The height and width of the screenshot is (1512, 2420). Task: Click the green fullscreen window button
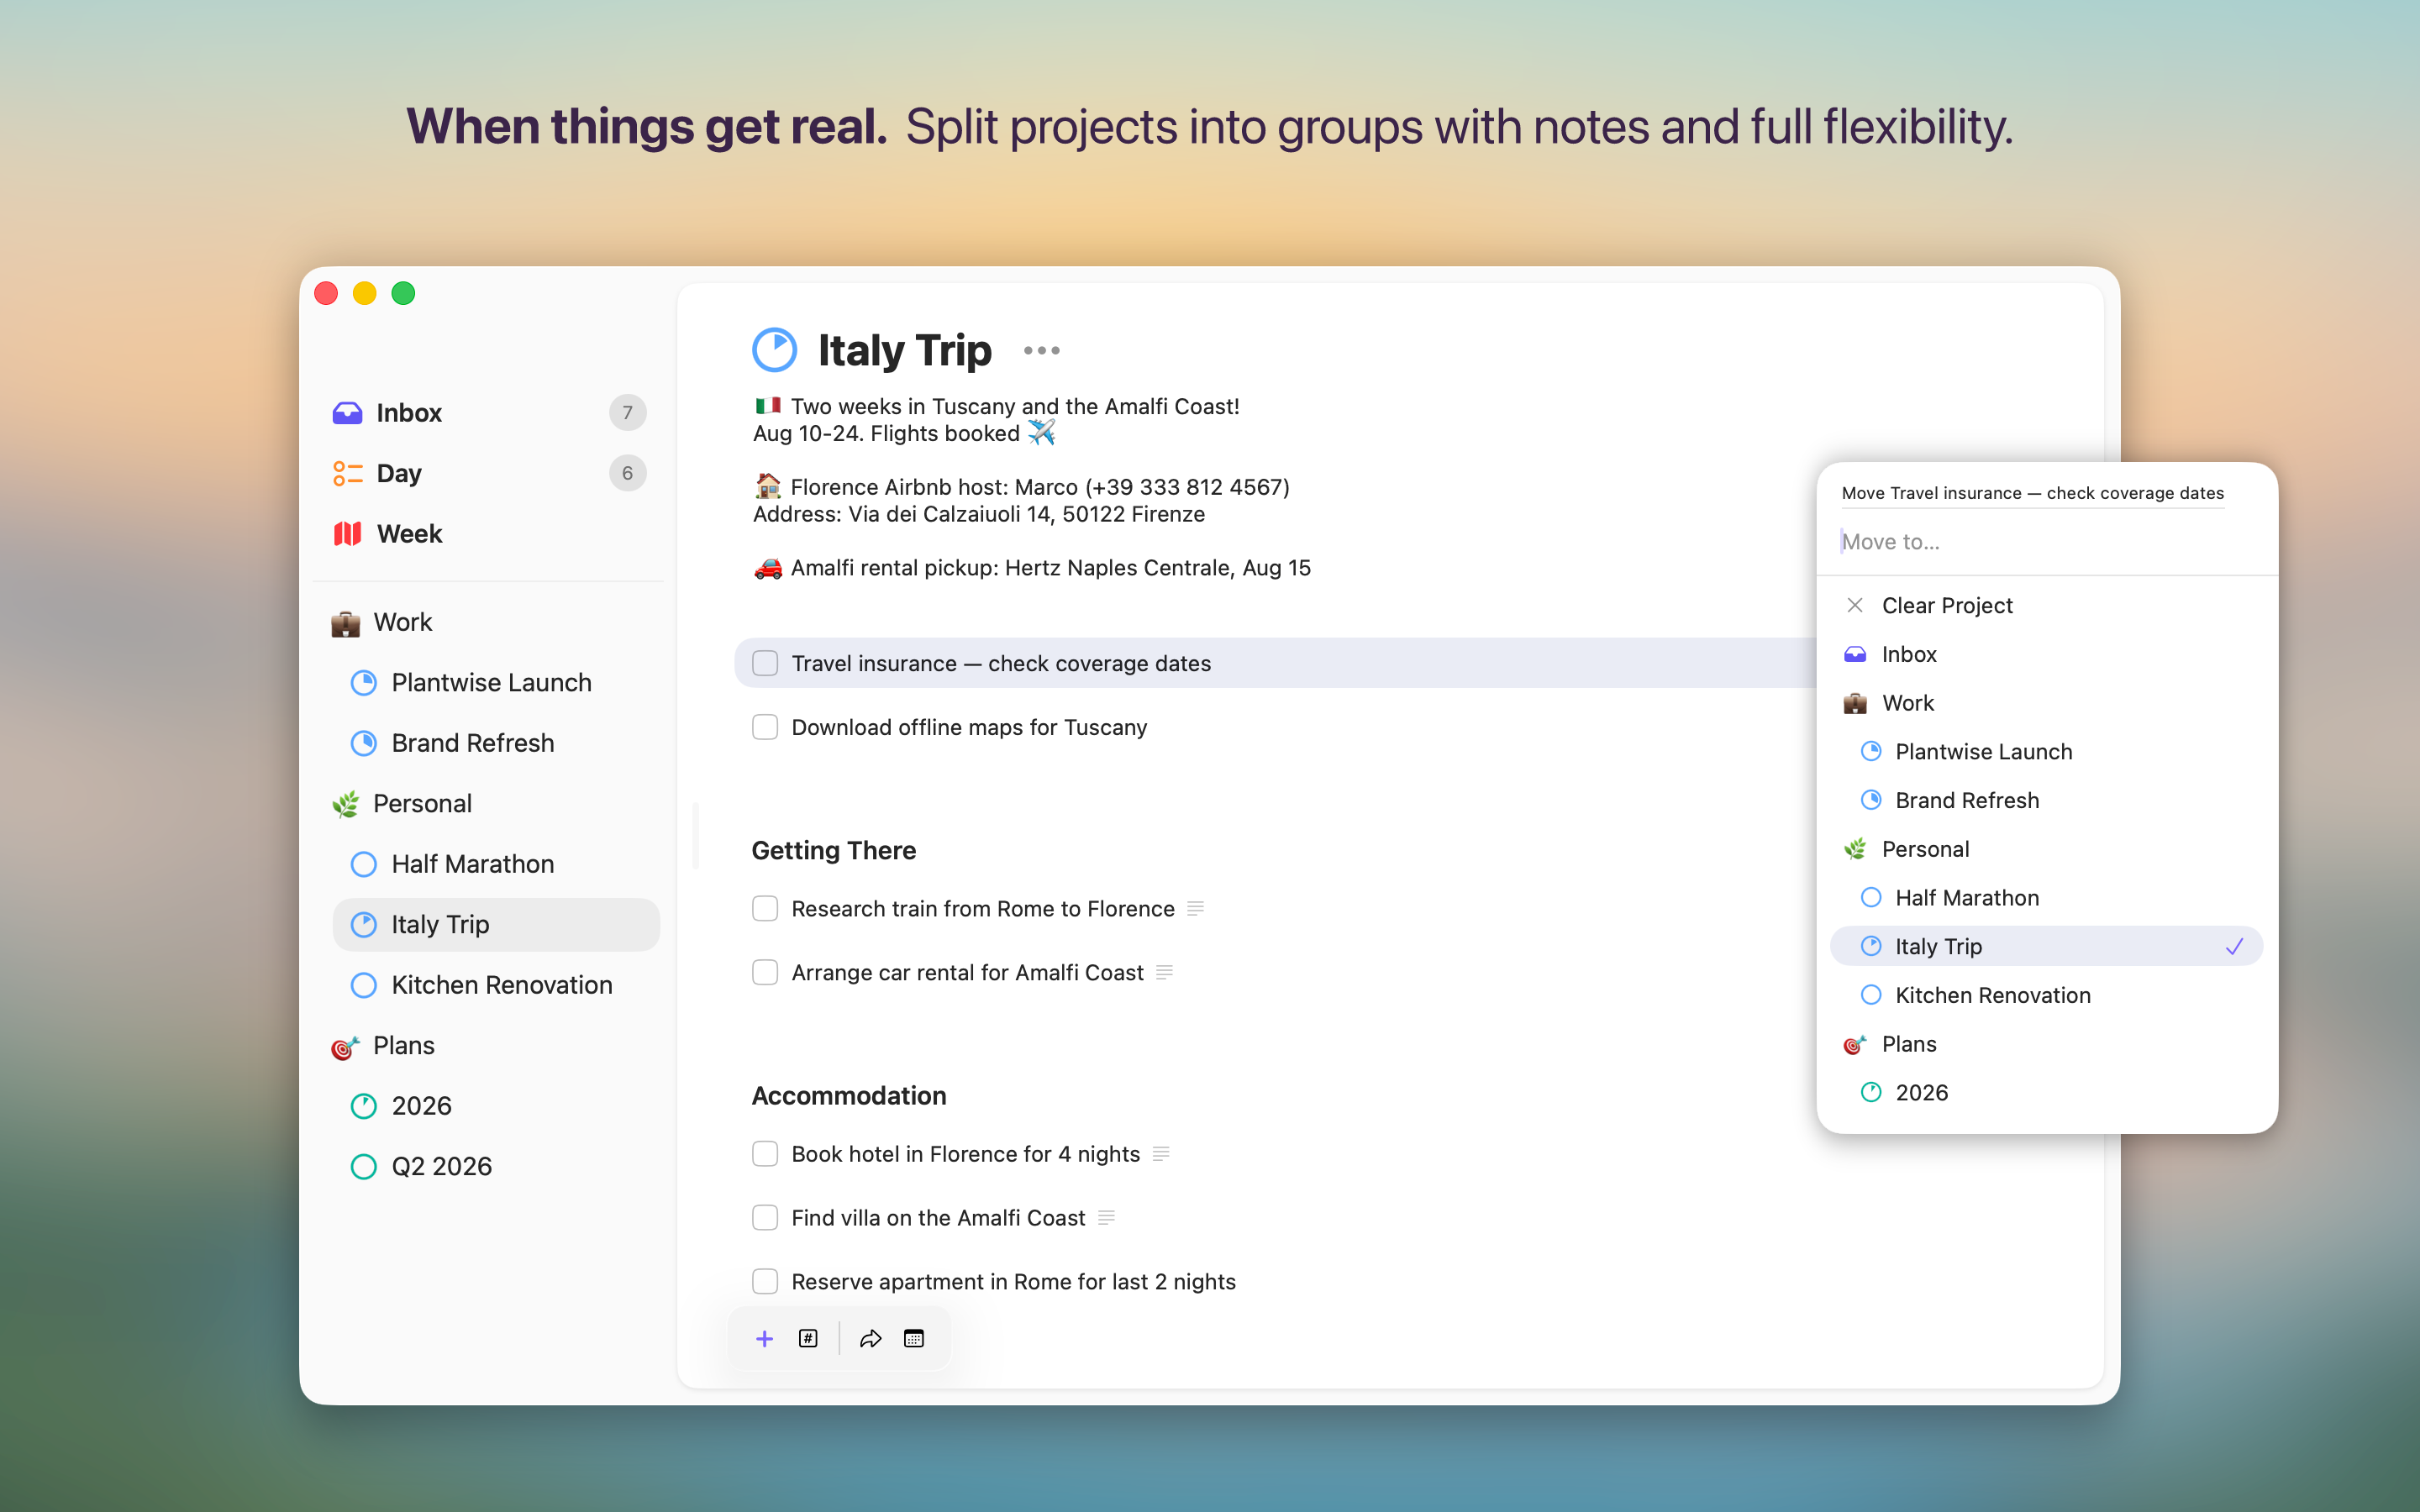click(403, 293)
